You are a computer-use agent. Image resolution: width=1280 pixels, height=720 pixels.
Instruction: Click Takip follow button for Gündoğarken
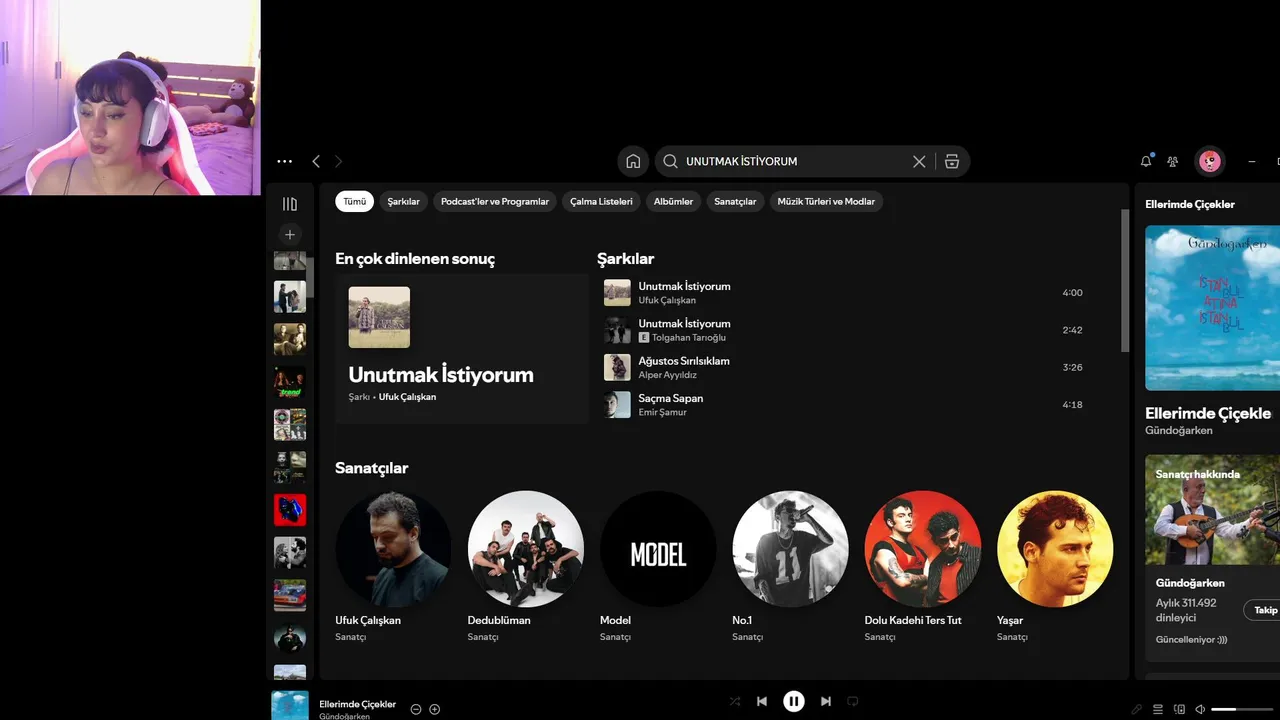(x=1264, y=610)
